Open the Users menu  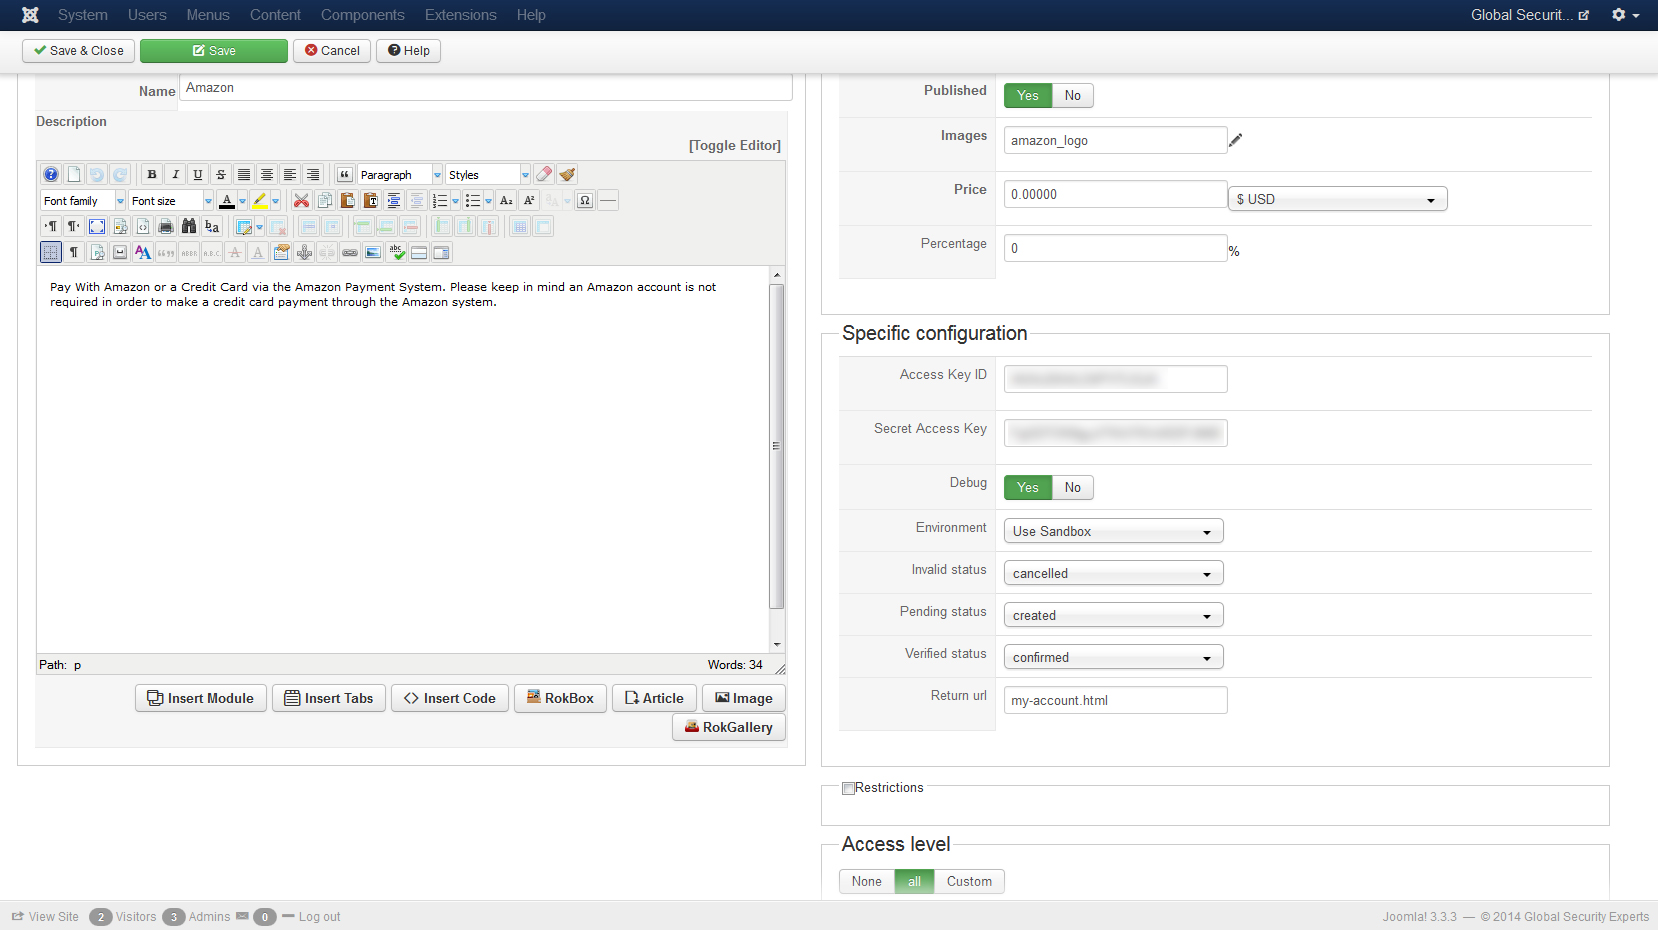pyautogui.click(x=147, y=15)
